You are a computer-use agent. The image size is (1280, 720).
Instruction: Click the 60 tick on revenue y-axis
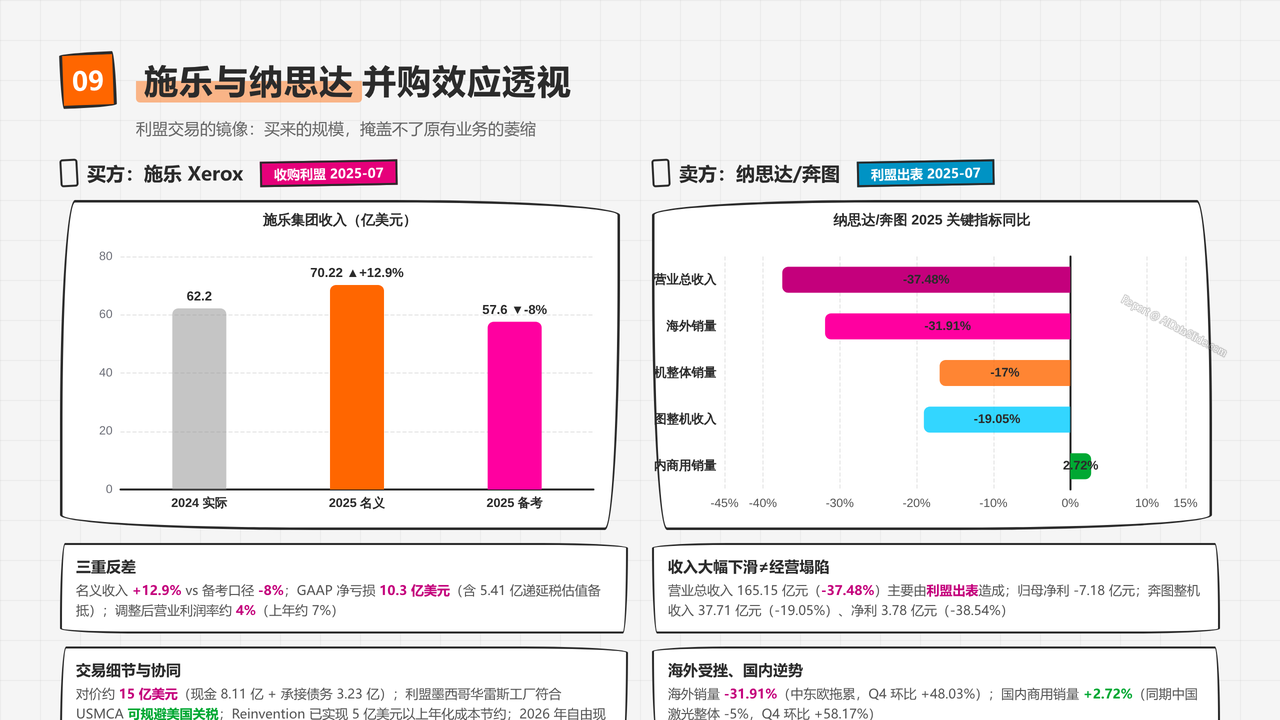tap(106, 314)
